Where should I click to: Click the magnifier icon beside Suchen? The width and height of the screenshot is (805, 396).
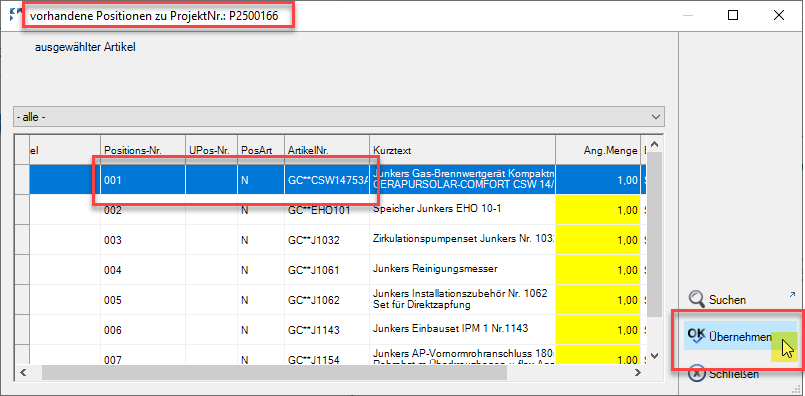[x=696, y=298]
